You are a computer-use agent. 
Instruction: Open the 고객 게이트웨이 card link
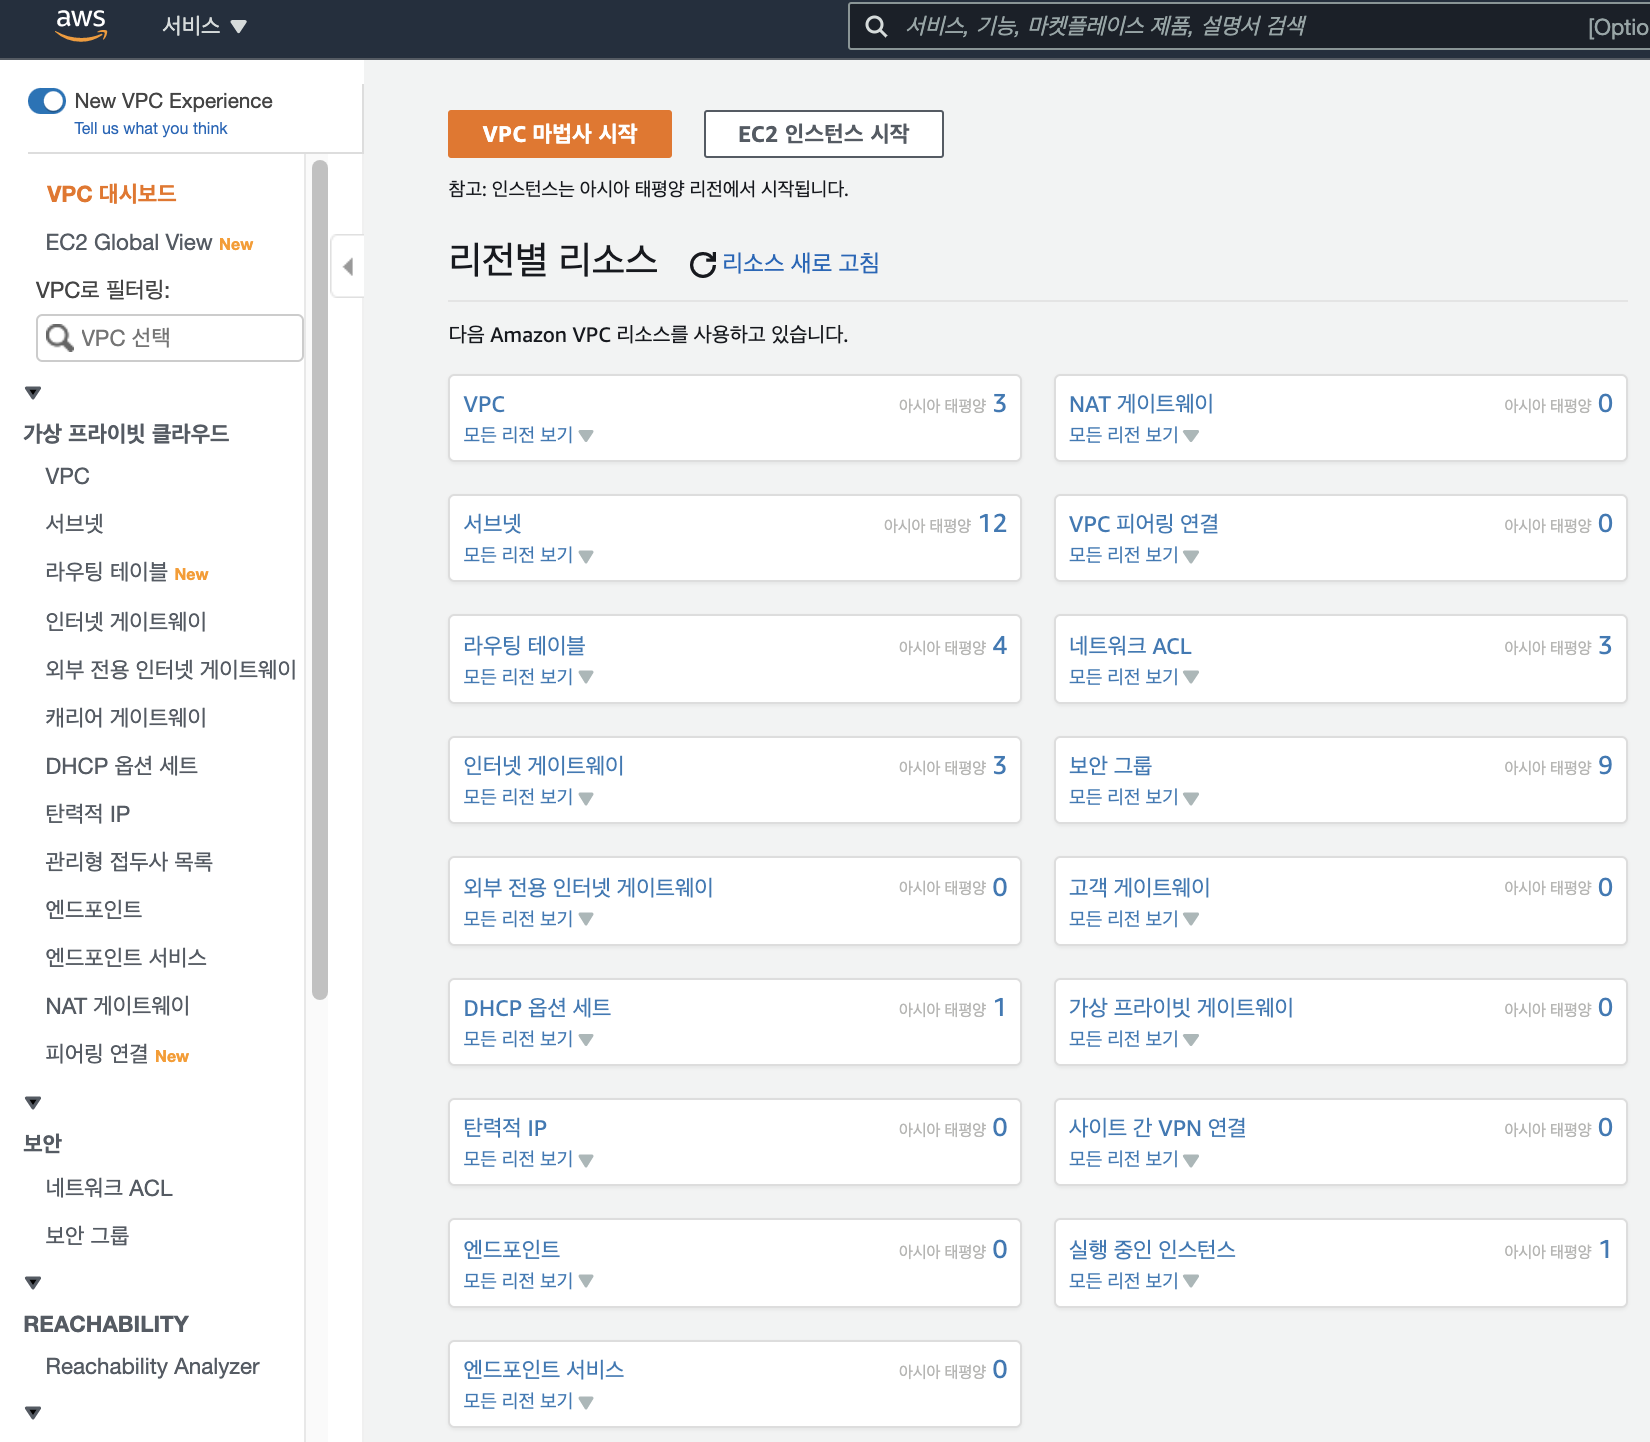(1140, 888)
